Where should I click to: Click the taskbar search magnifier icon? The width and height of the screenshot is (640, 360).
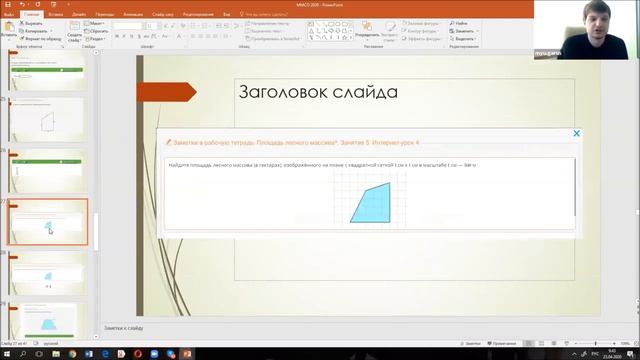[x=23, y=354]
